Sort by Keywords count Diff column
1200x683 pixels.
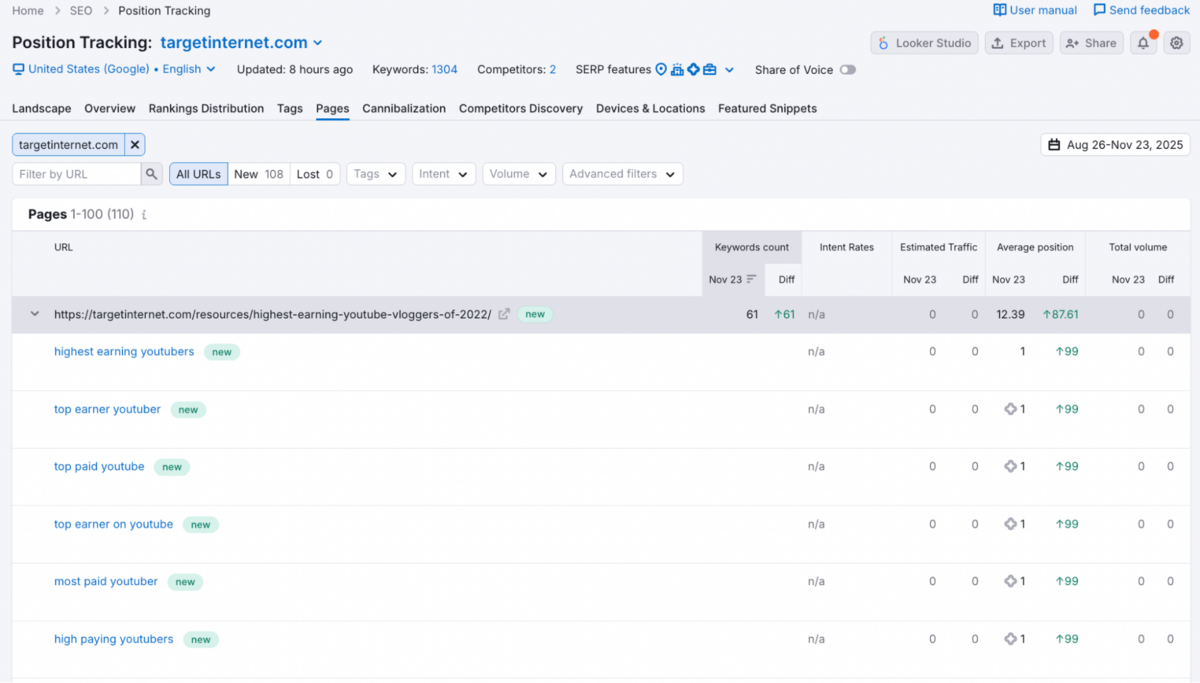[787, 280]
